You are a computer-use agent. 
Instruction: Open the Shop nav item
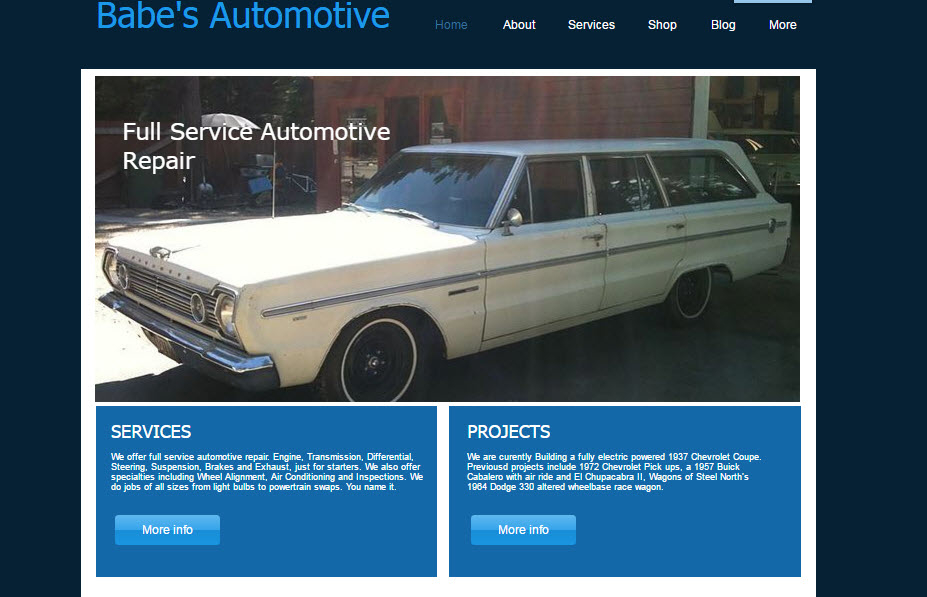pyautogui.click(x=662, y=25)
